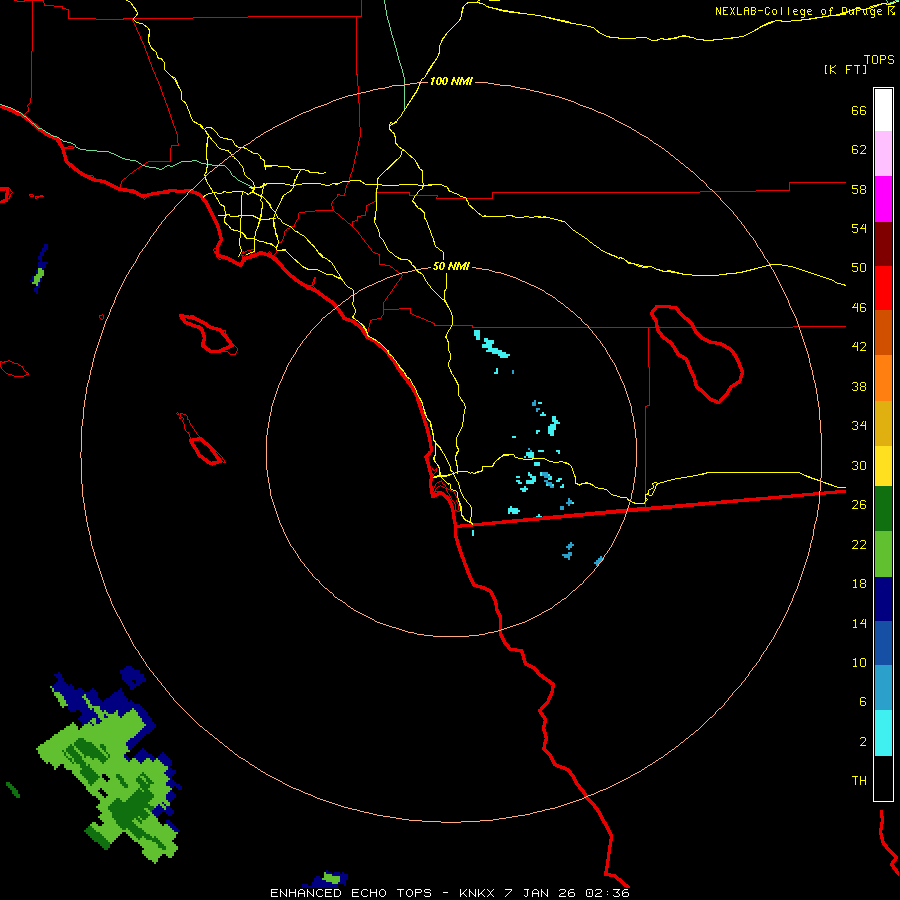Click the yellow 34 kft legend swatch

[x=883, y=466]
